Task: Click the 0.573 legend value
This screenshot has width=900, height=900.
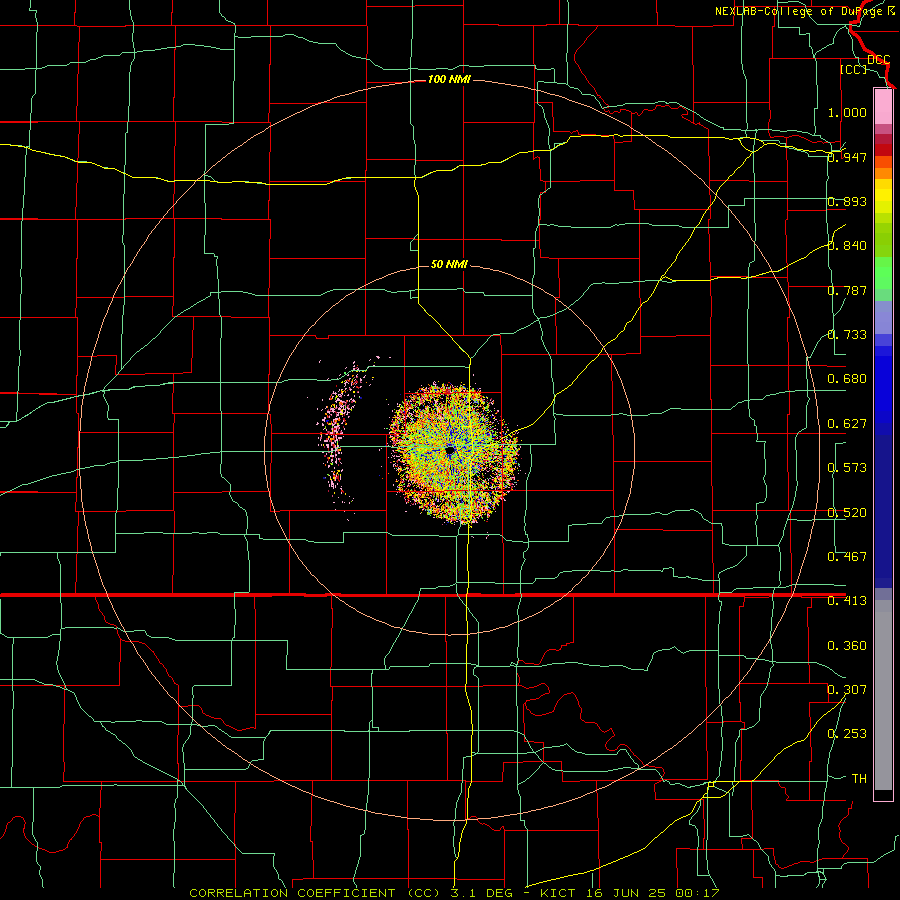Action: point(847,468)
